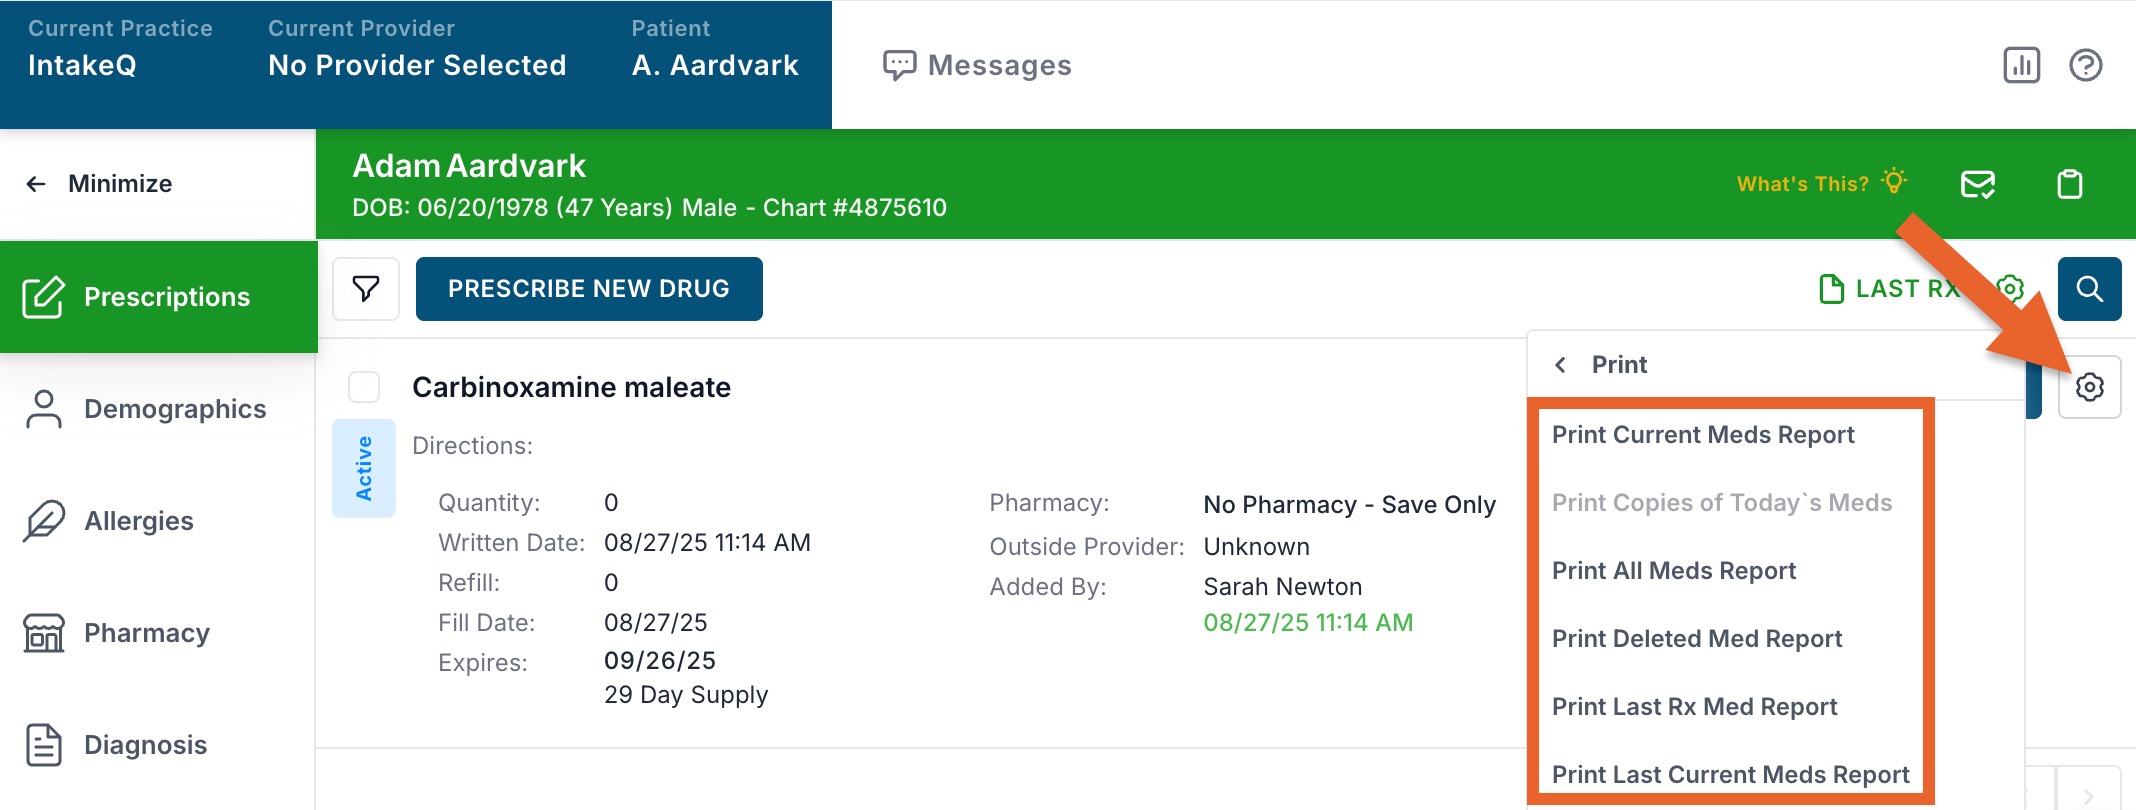Open the LAST RX link
The image size is (2136, 810).
coord(1888,289)
